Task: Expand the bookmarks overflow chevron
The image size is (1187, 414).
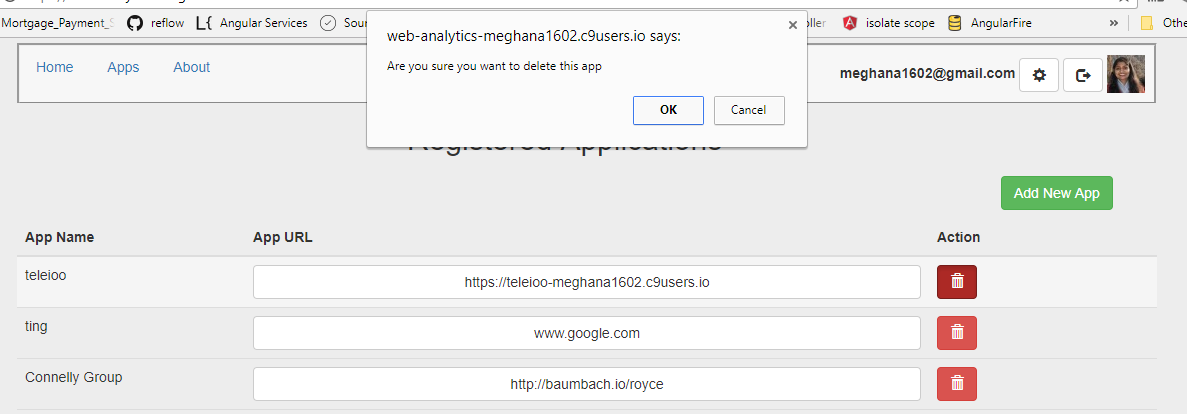Action: [x=1114, y=23]
